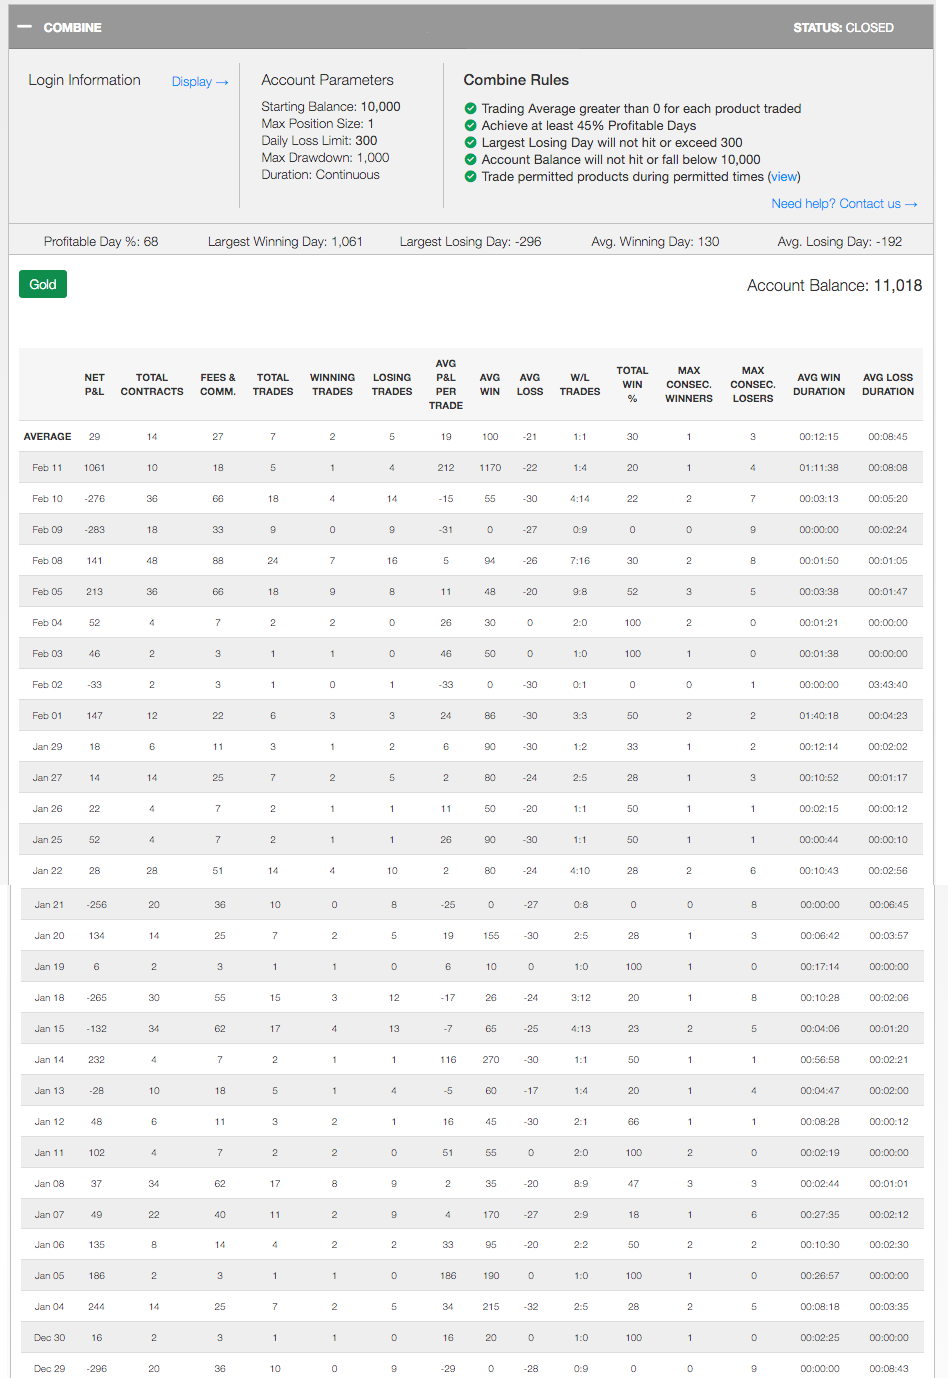Click check icon beside Trade permitted products rule

click(470, 177)
